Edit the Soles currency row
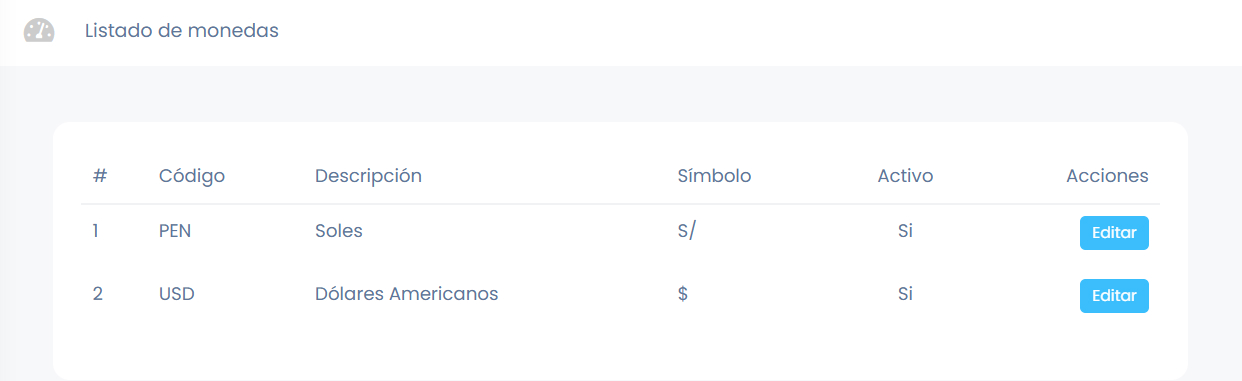Viewport: 1242px width, 381px height. pyautogui.click(x=1114, y=233)
